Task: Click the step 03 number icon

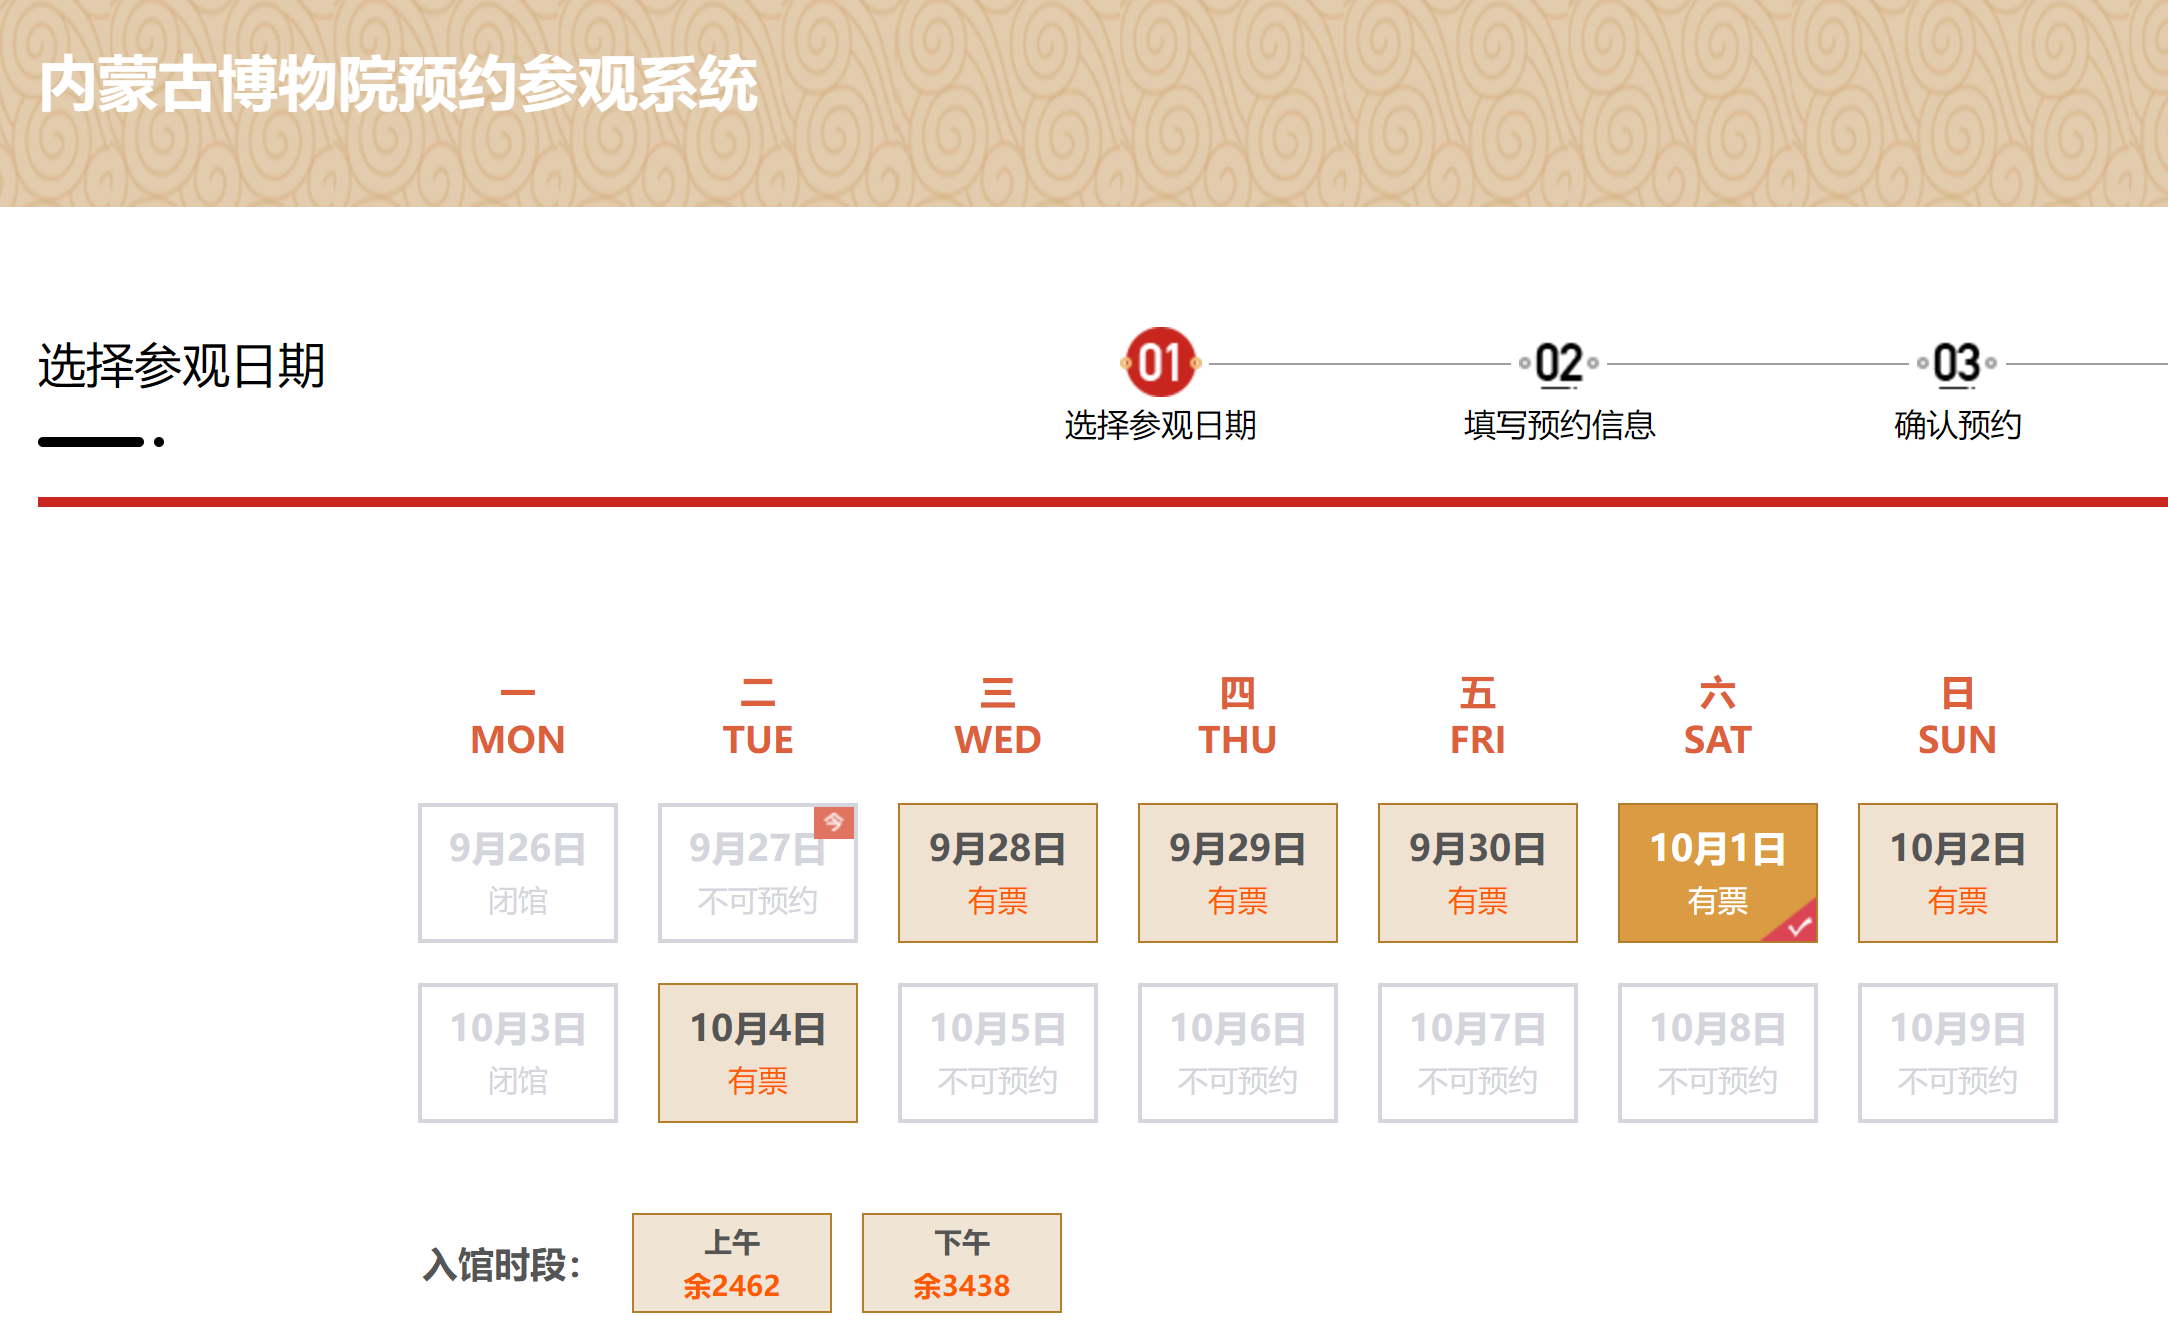Action: point(1956,363)
